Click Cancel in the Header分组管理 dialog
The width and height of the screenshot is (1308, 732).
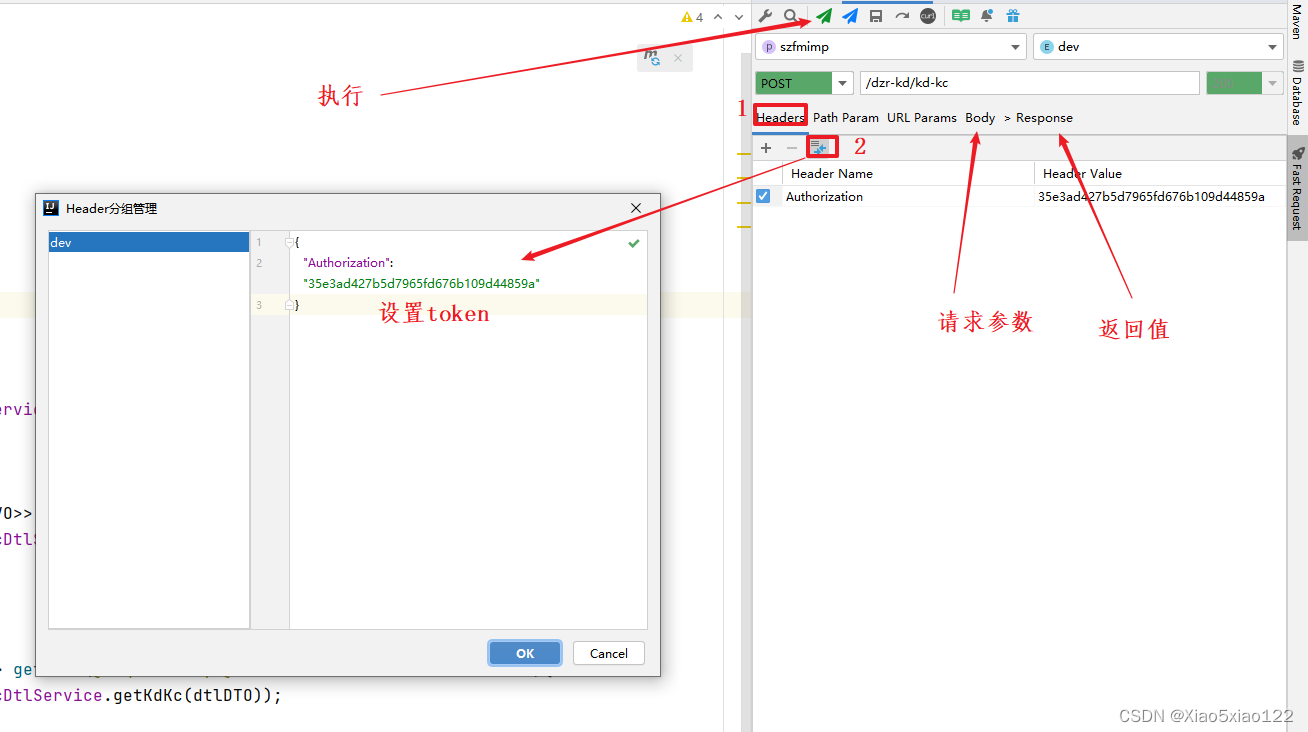pyautogui.click(x=609, y=653)
